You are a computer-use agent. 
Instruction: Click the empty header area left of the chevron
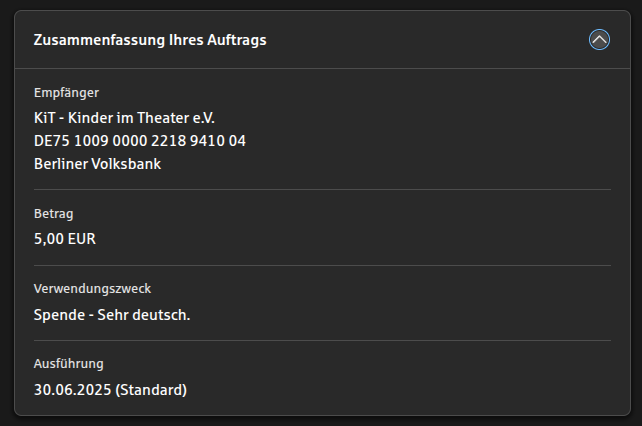pos(430,40)
